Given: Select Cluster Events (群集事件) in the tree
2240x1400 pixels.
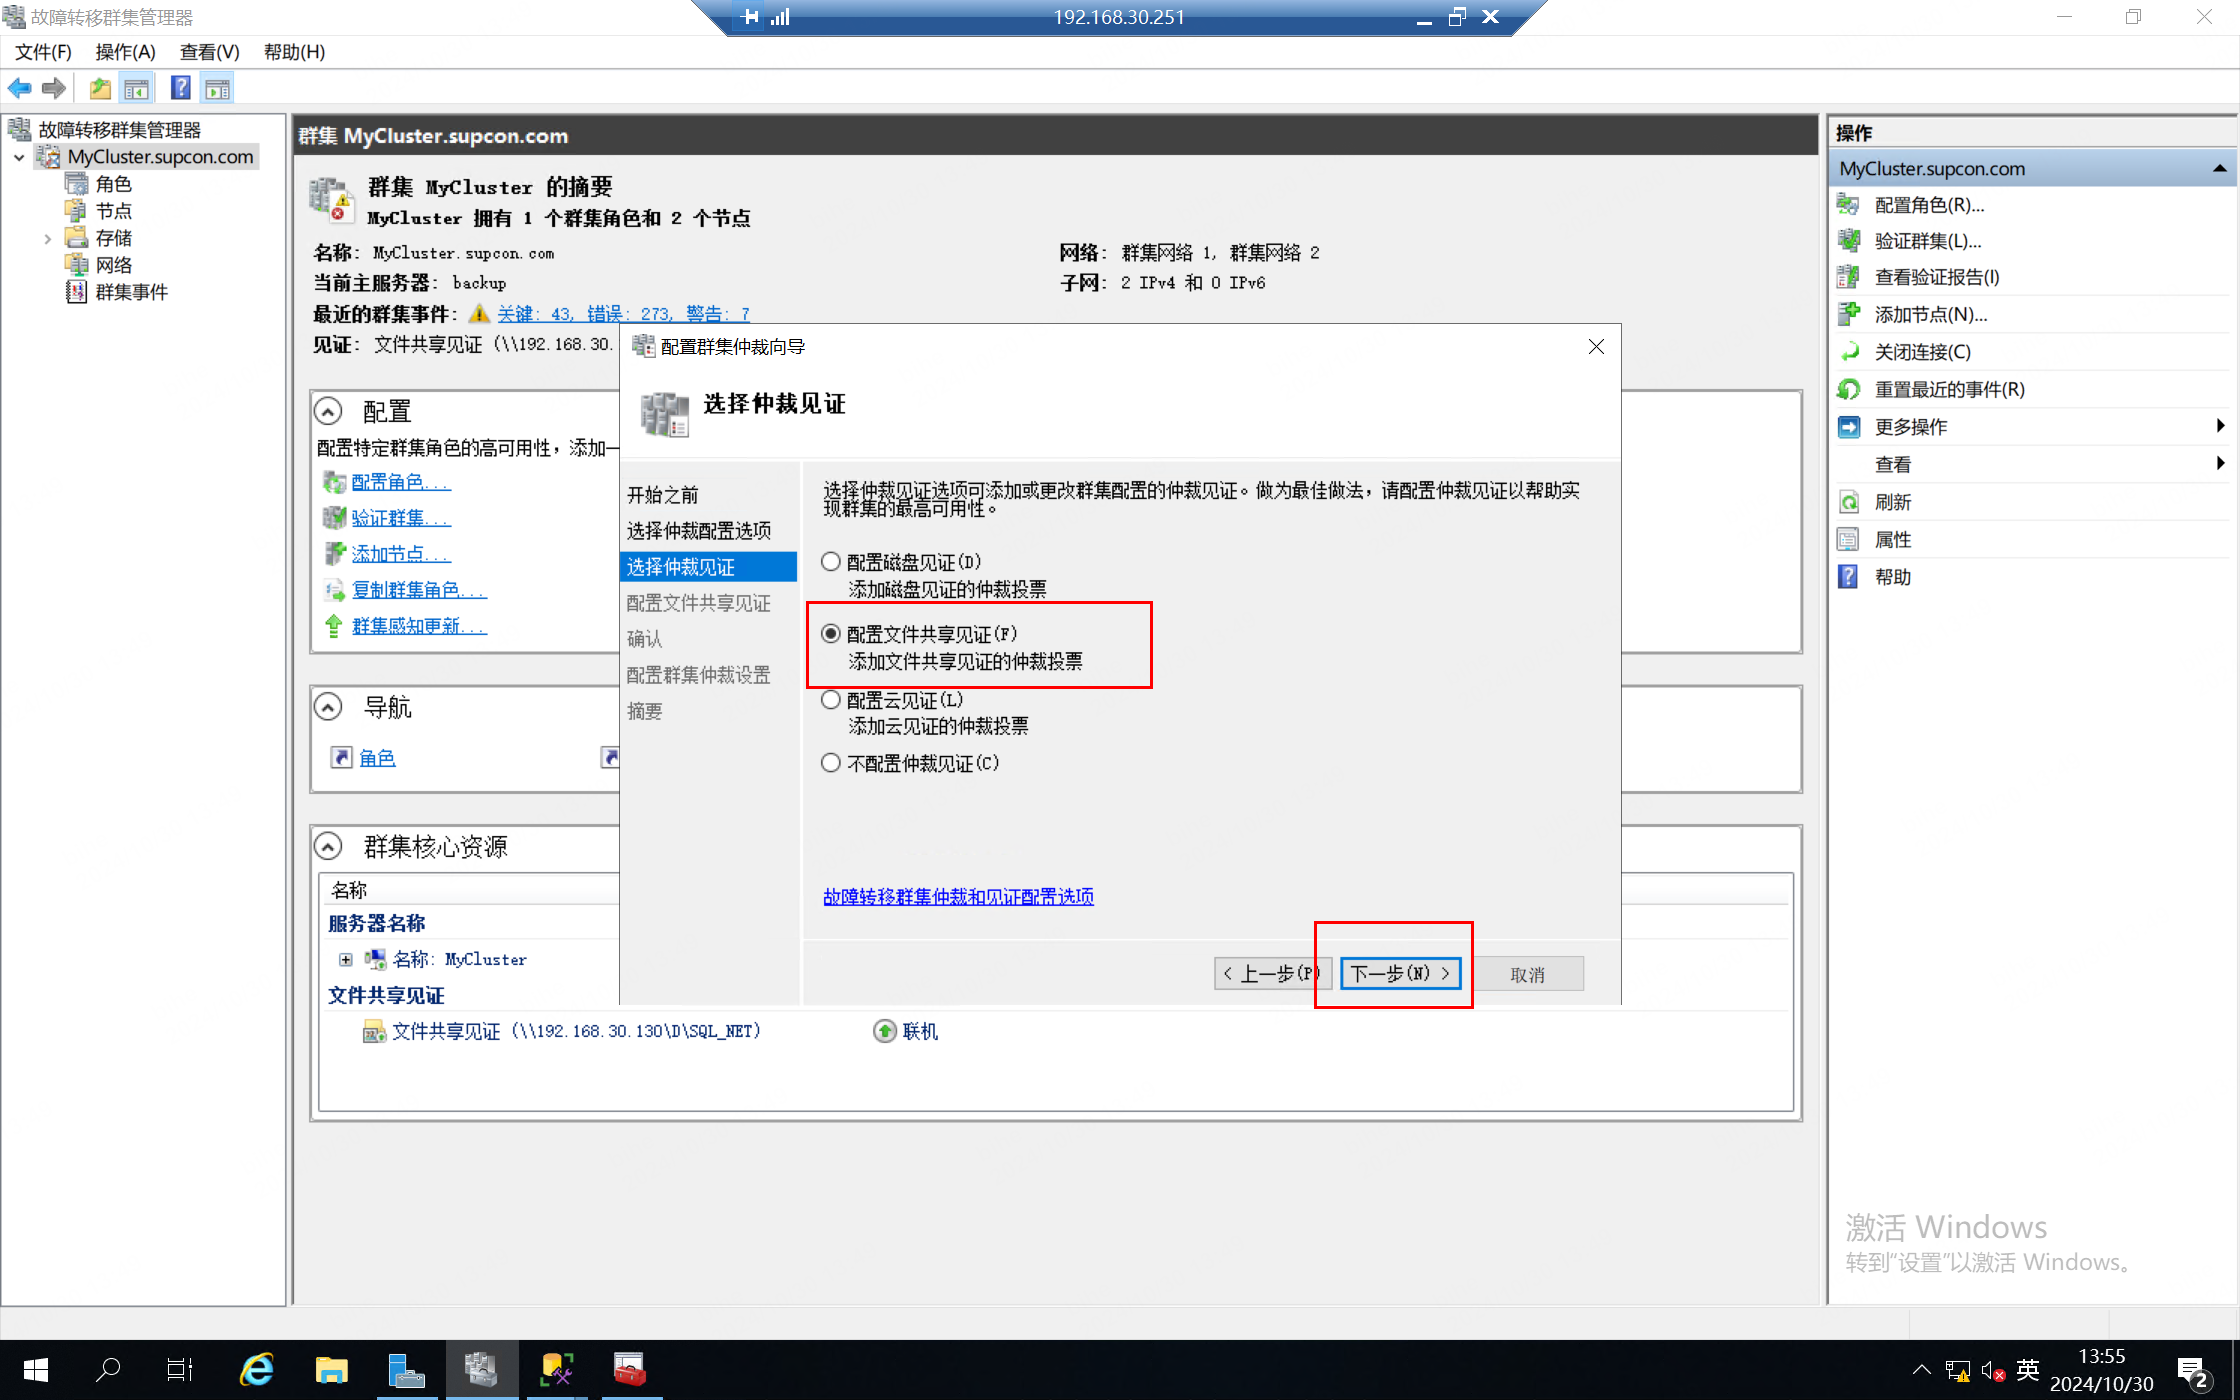Looking at the screenshot, I should pos(131,292).
